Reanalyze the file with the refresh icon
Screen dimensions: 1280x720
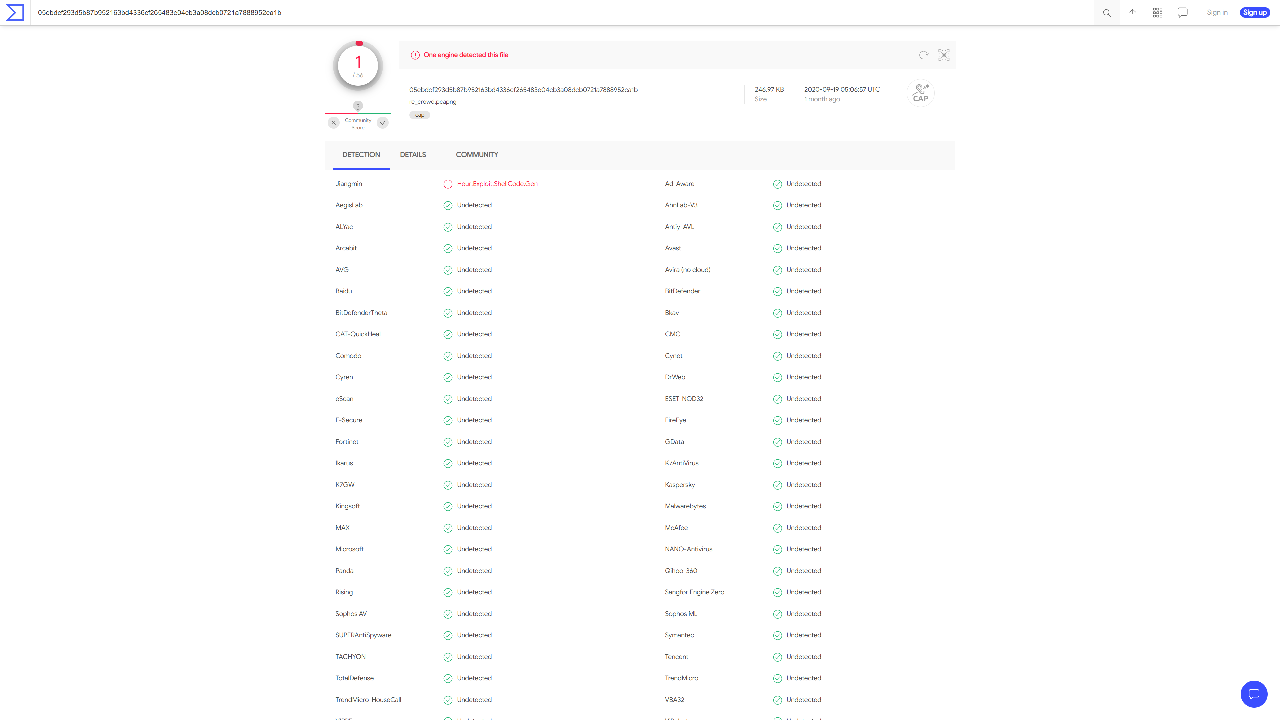(923, 55)
